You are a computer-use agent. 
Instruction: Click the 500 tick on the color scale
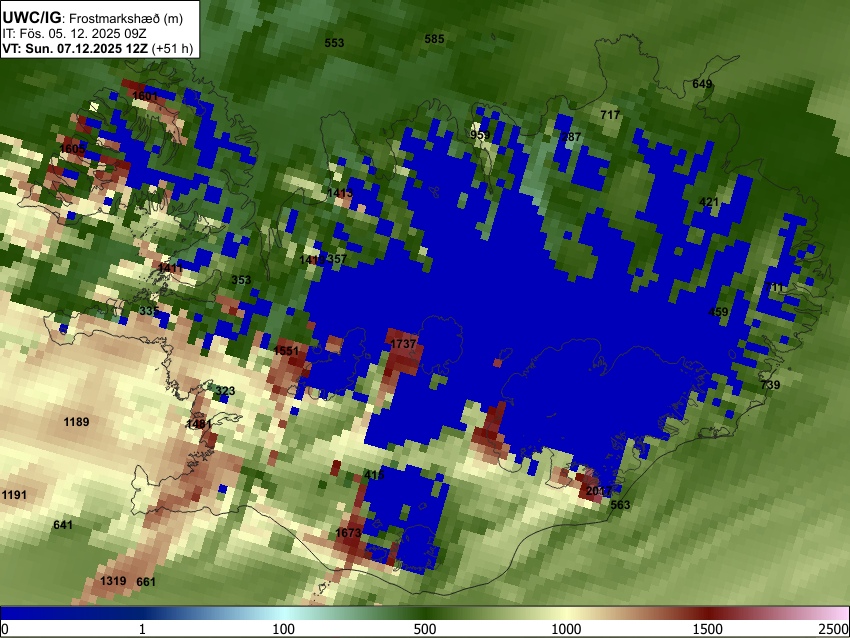pyautogui.click(x=425, y=629)
